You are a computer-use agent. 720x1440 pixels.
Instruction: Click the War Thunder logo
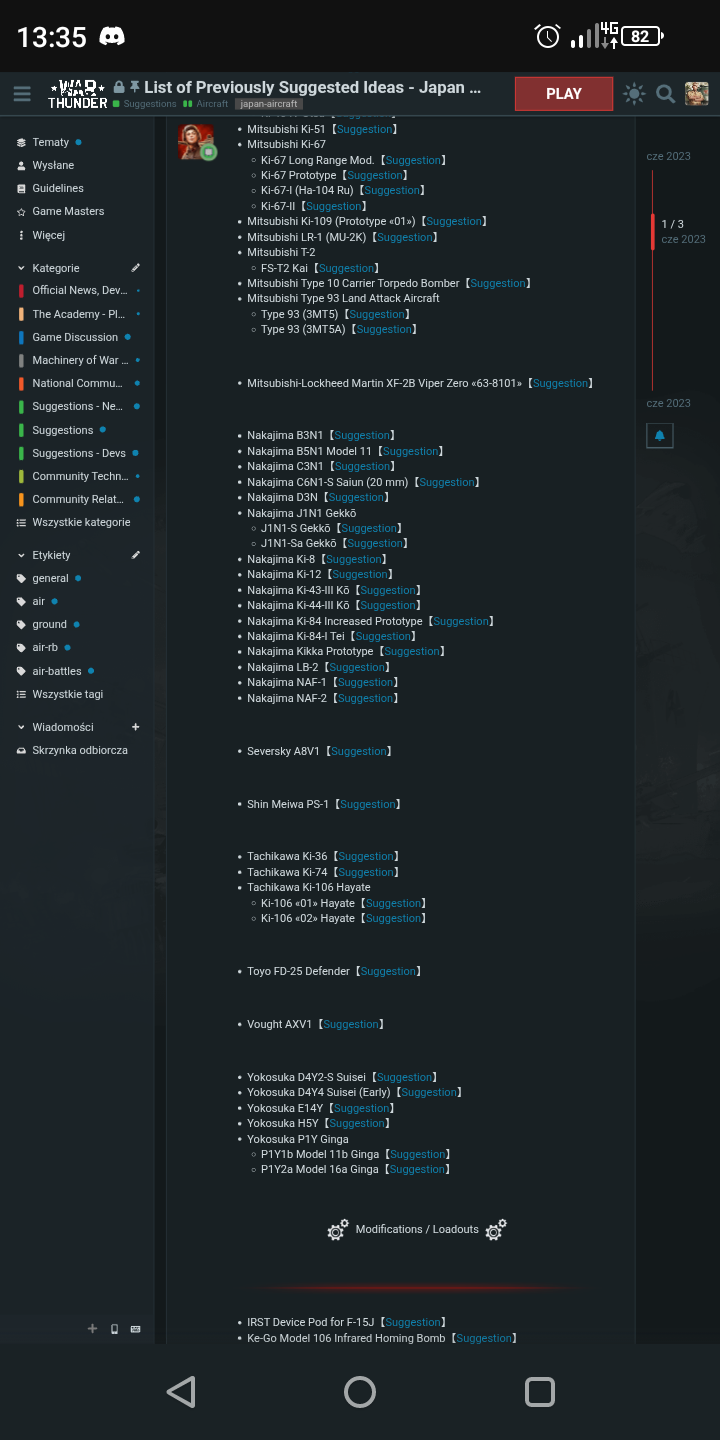[x=78, y=94]
